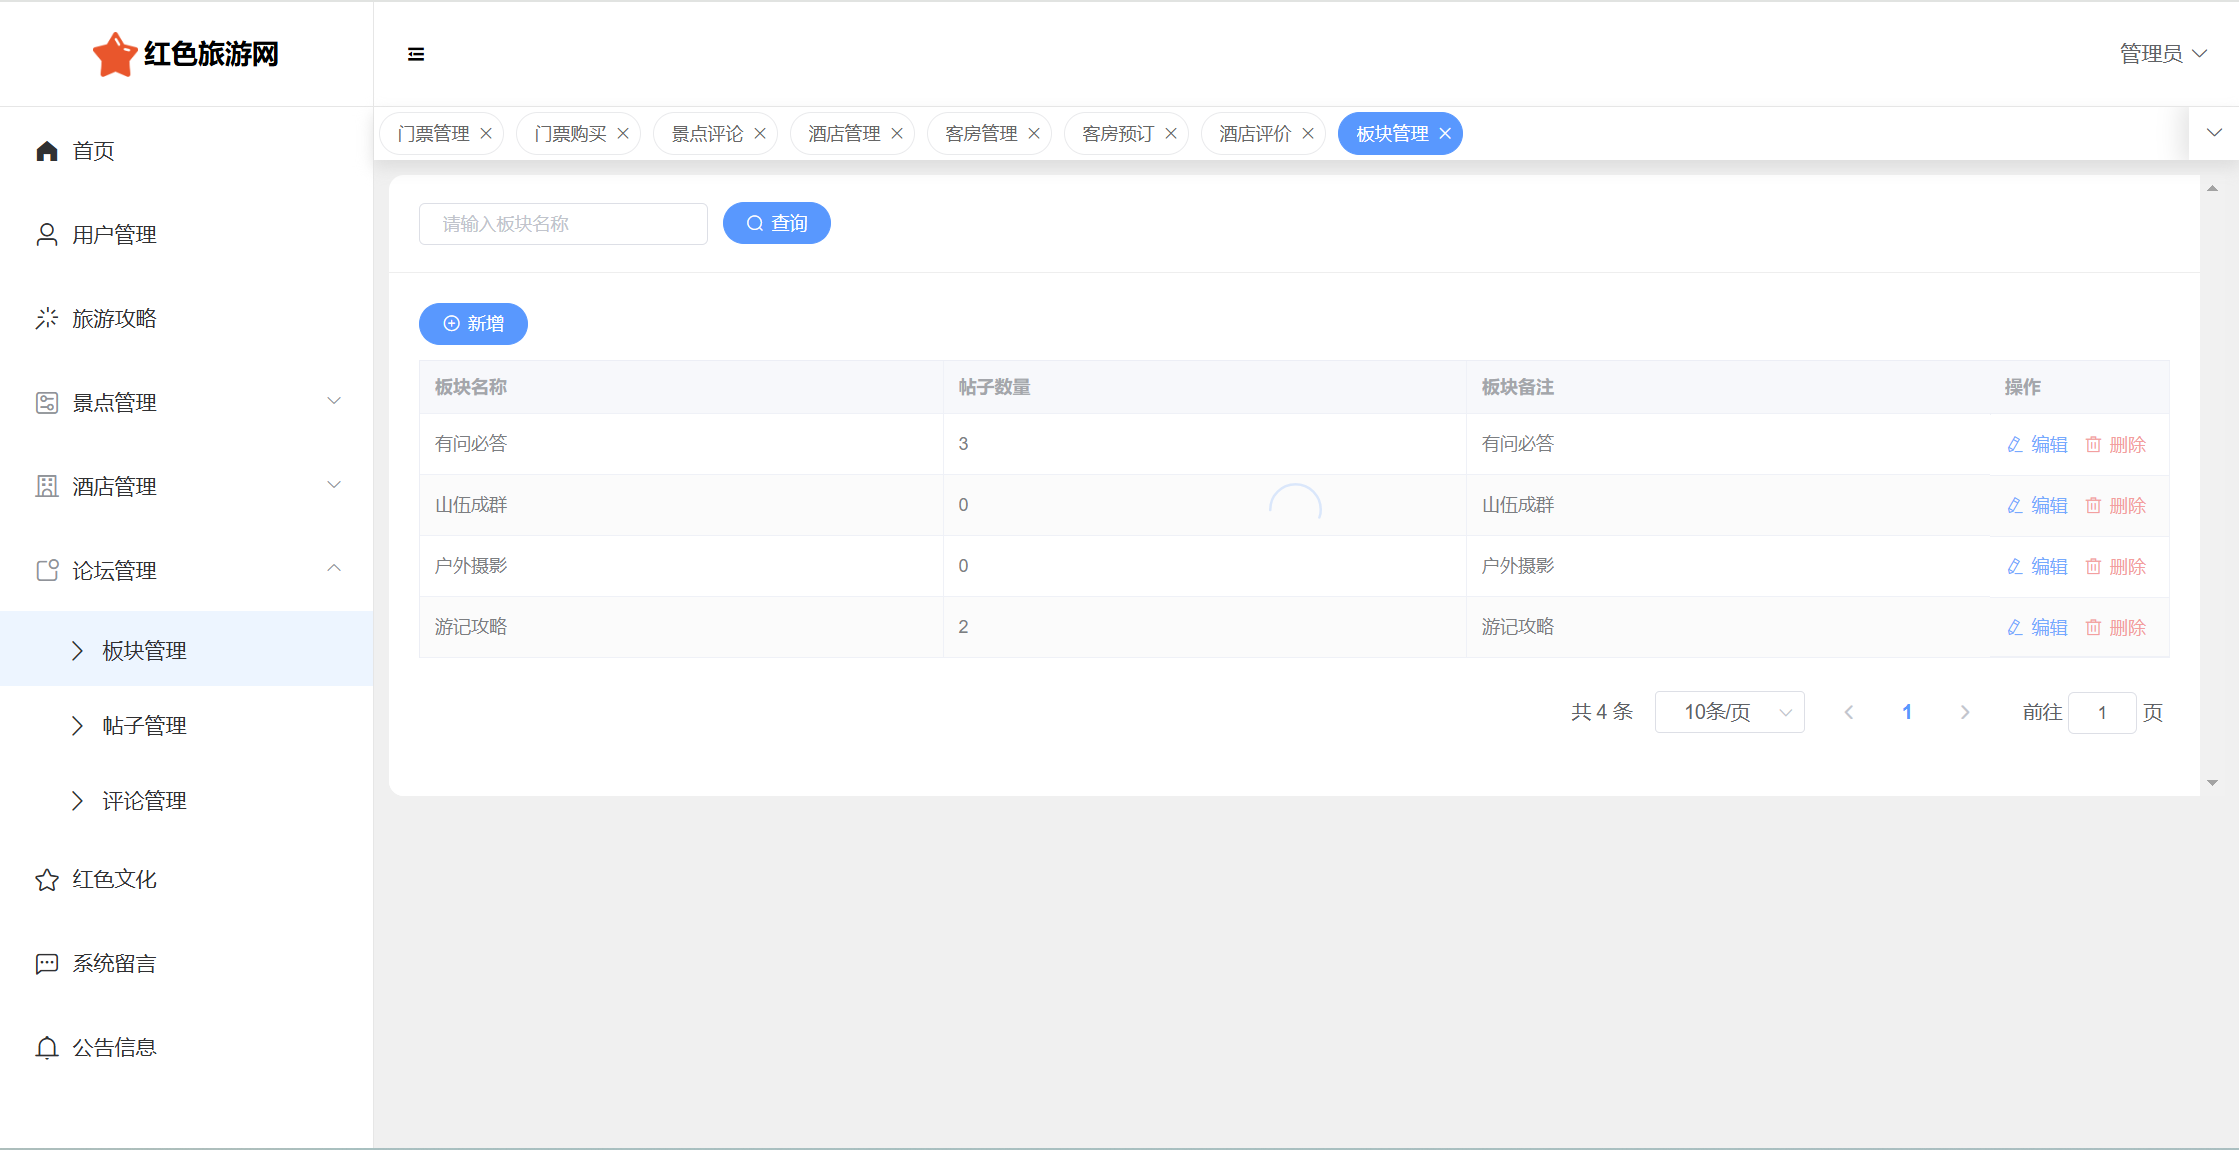Click the user management person icon
Screen dimensions: 2239x1150
(47, 235)
